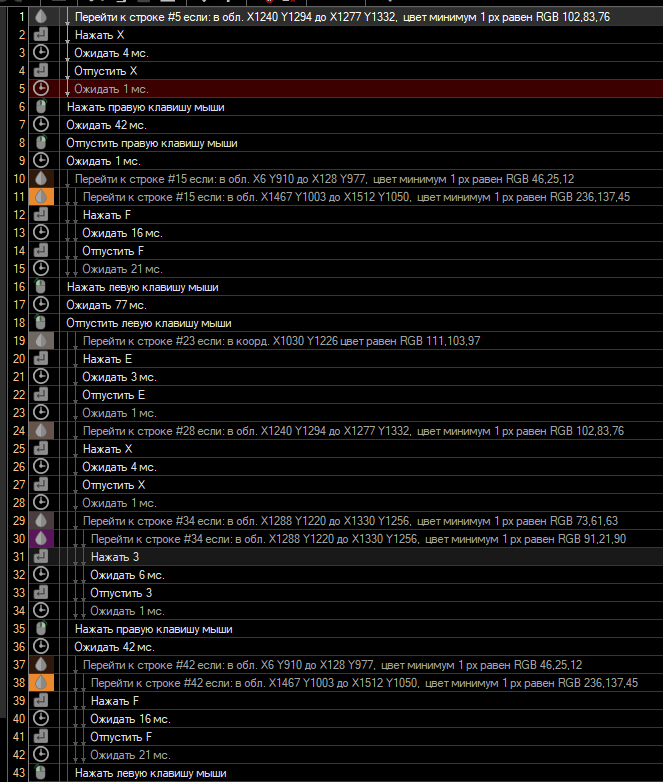The height and width of the screenshot is (782, 663).
Task: Click the mouse icon on row 43
Action: (41, 773)
